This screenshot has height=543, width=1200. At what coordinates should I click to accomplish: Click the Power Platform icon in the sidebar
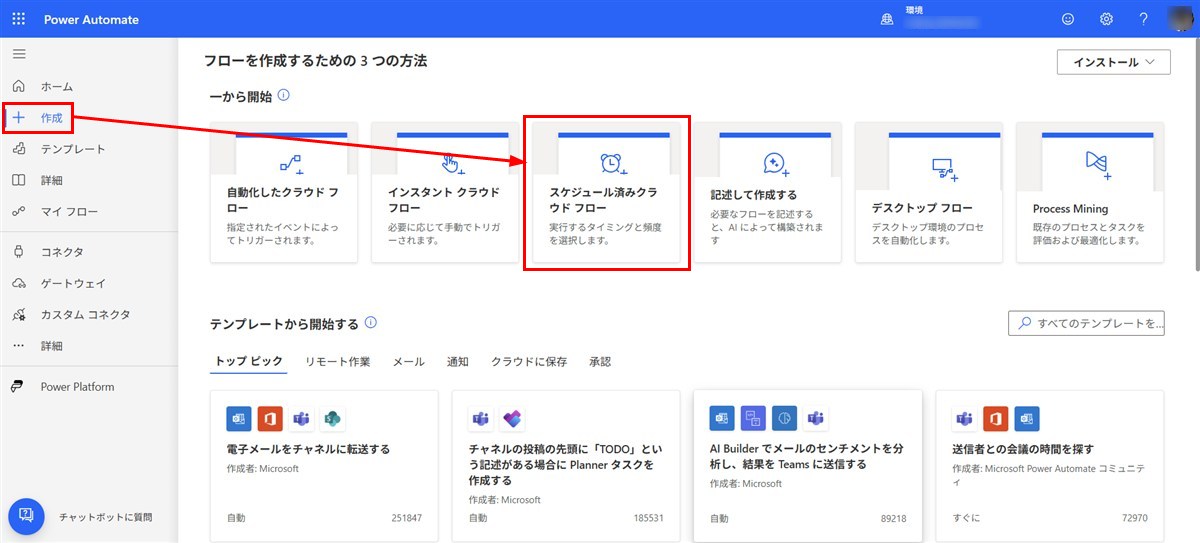coord(19,386)
